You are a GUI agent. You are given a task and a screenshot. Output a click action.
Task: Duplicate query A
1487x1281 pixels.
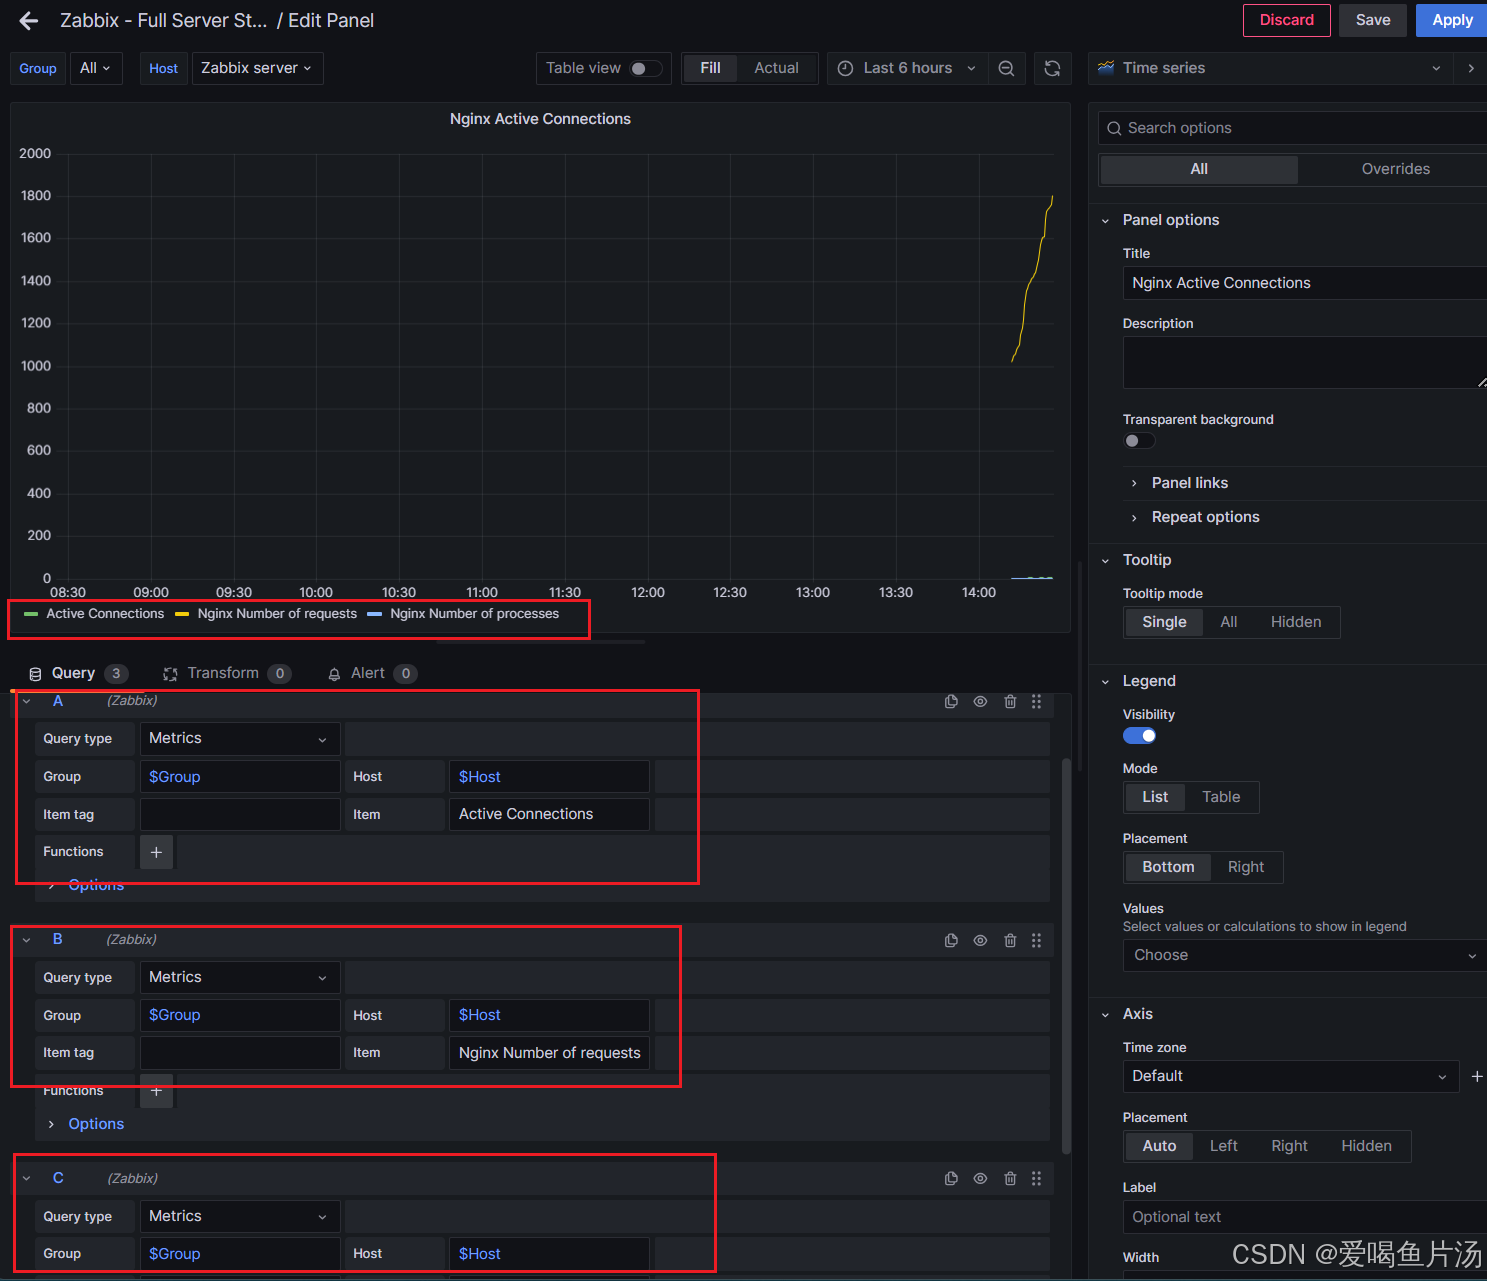pyautogui.click(x=951, y=702)
